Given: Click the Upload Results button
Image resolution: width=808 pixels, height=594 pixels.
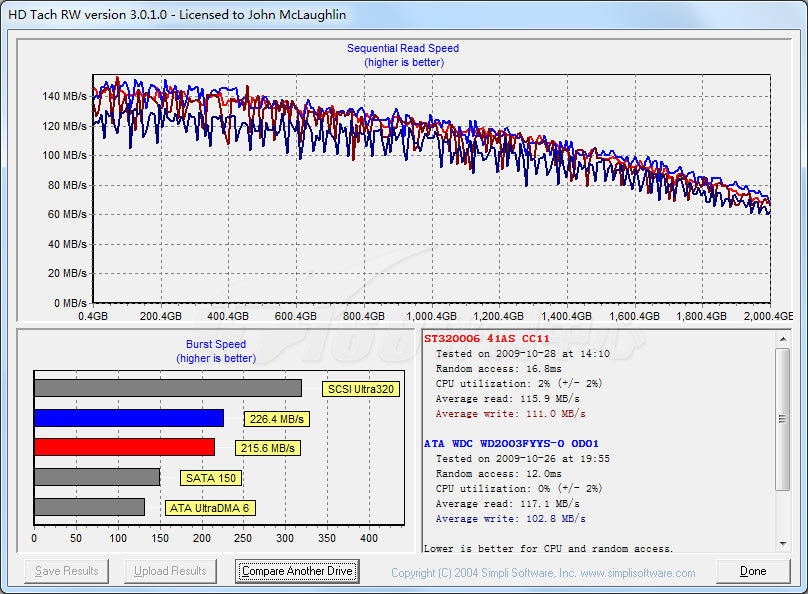Looking at the screenshot, I should pyautogui.click(x=171, y=571).
